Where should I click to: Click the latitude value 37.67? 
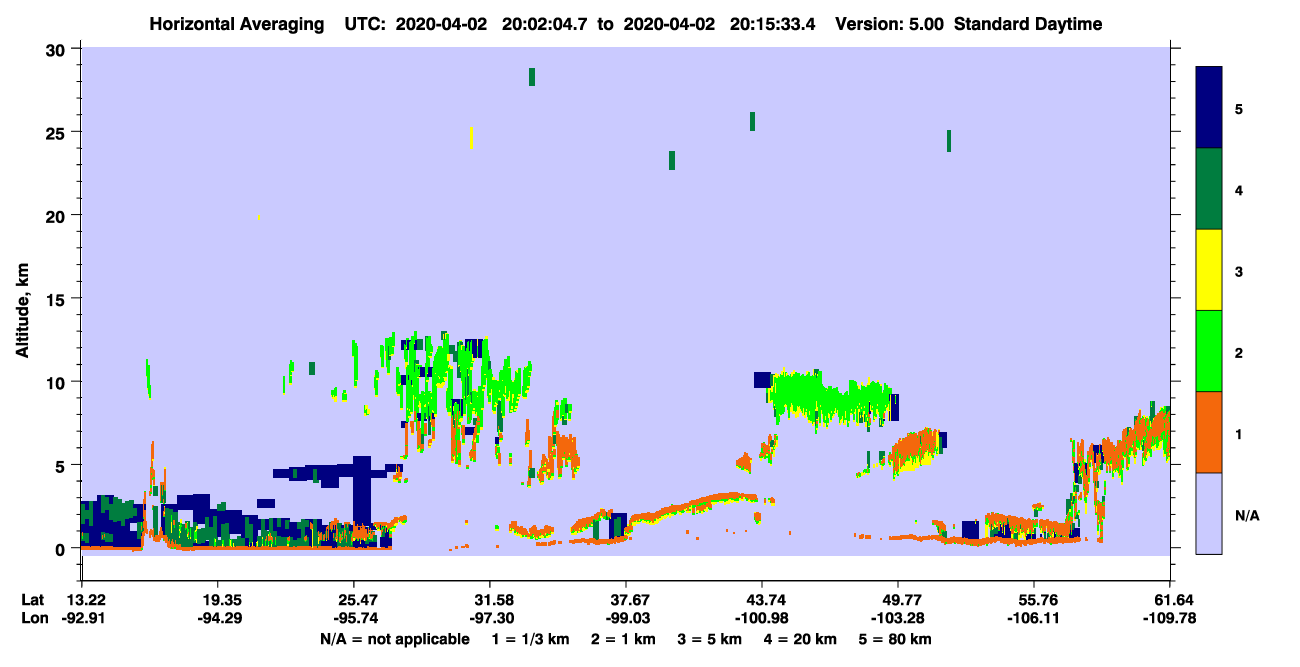tap(626, 600)
